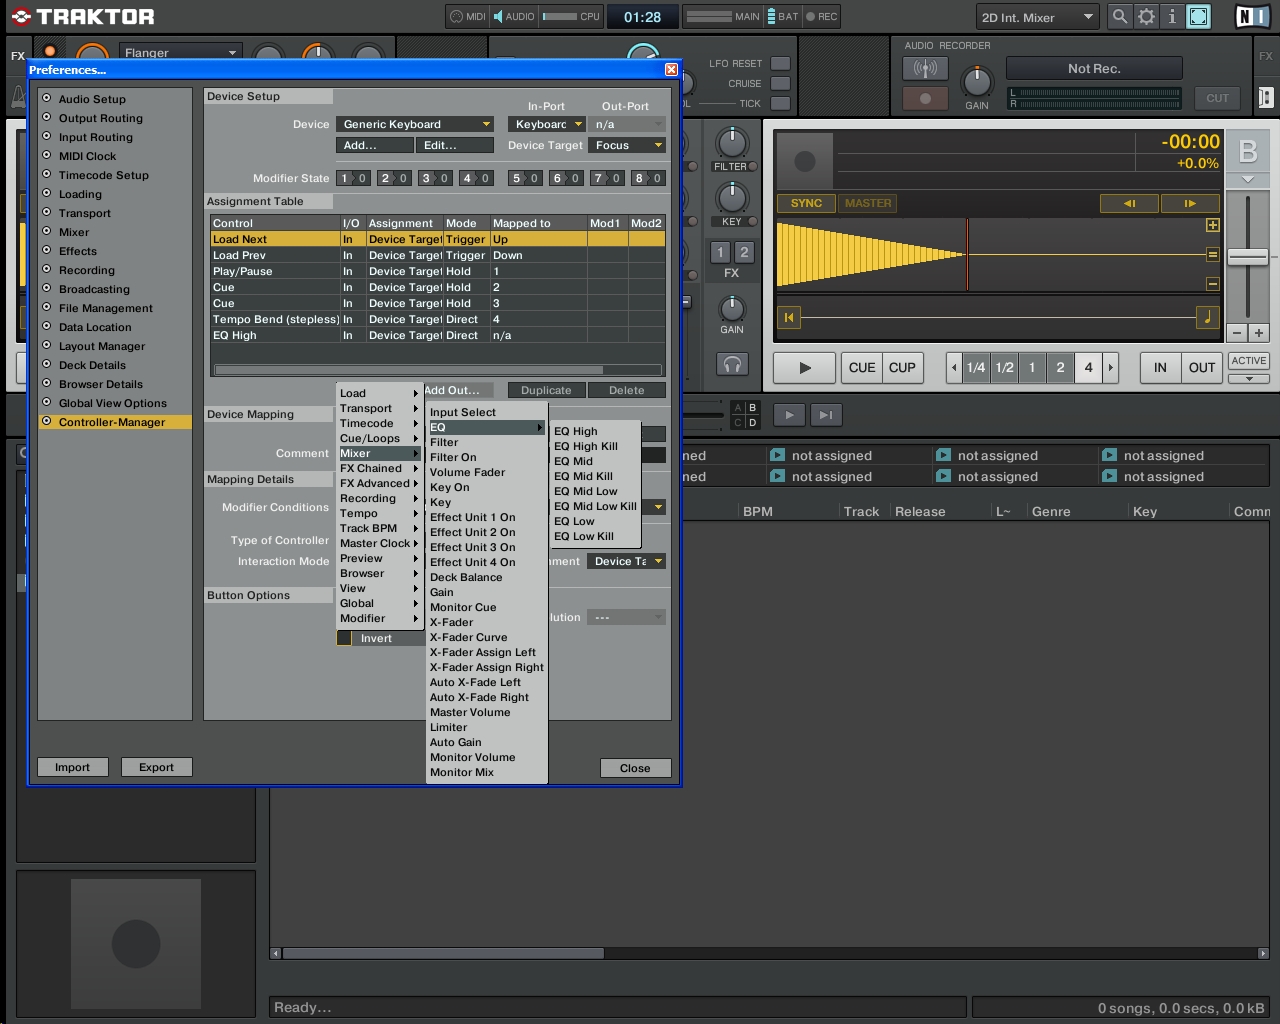
Task: Click the Deck B pitch fader handle
Action: click(x=1247, y=257)
